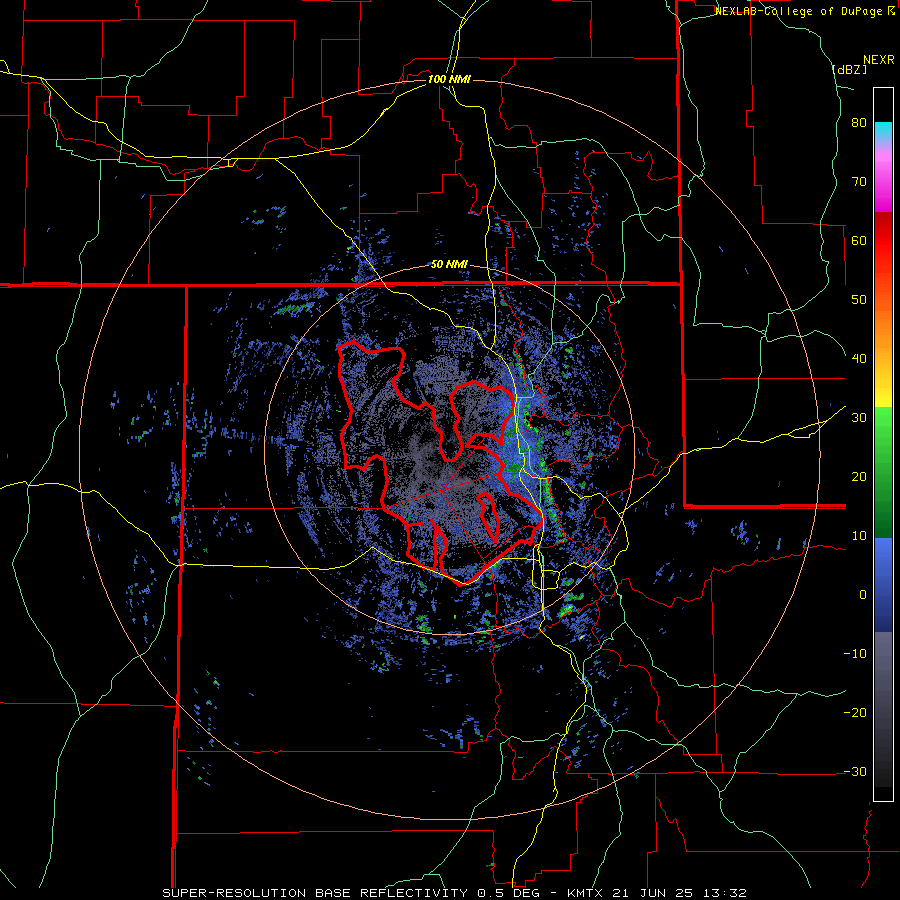This screenshot has width=900, height=900.
Task: Click the "KMTX 21 JUN 25 13:32" timestamp
Action: (657, 893)
